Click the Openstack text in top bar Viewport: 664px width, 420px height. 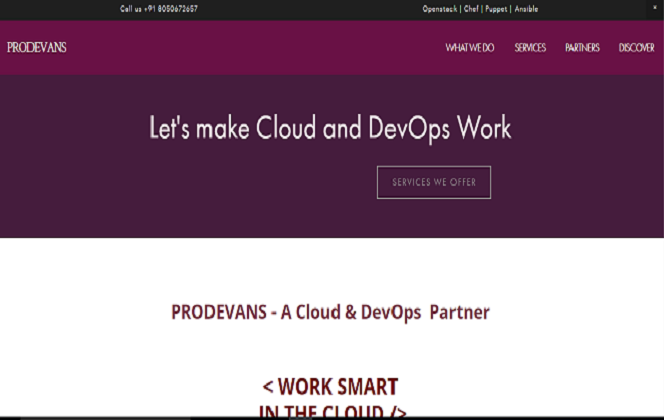pos(440,9)
